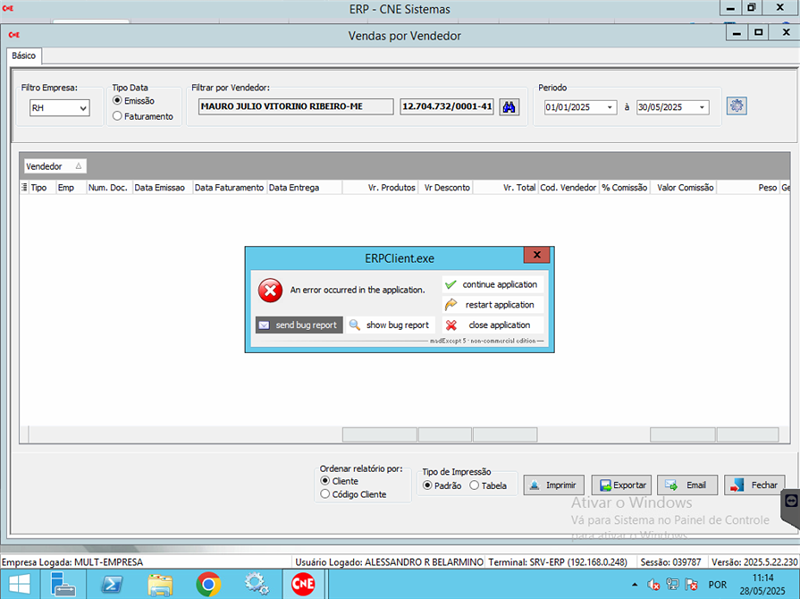Open PowerShell from the taskbar

point(115,584)
